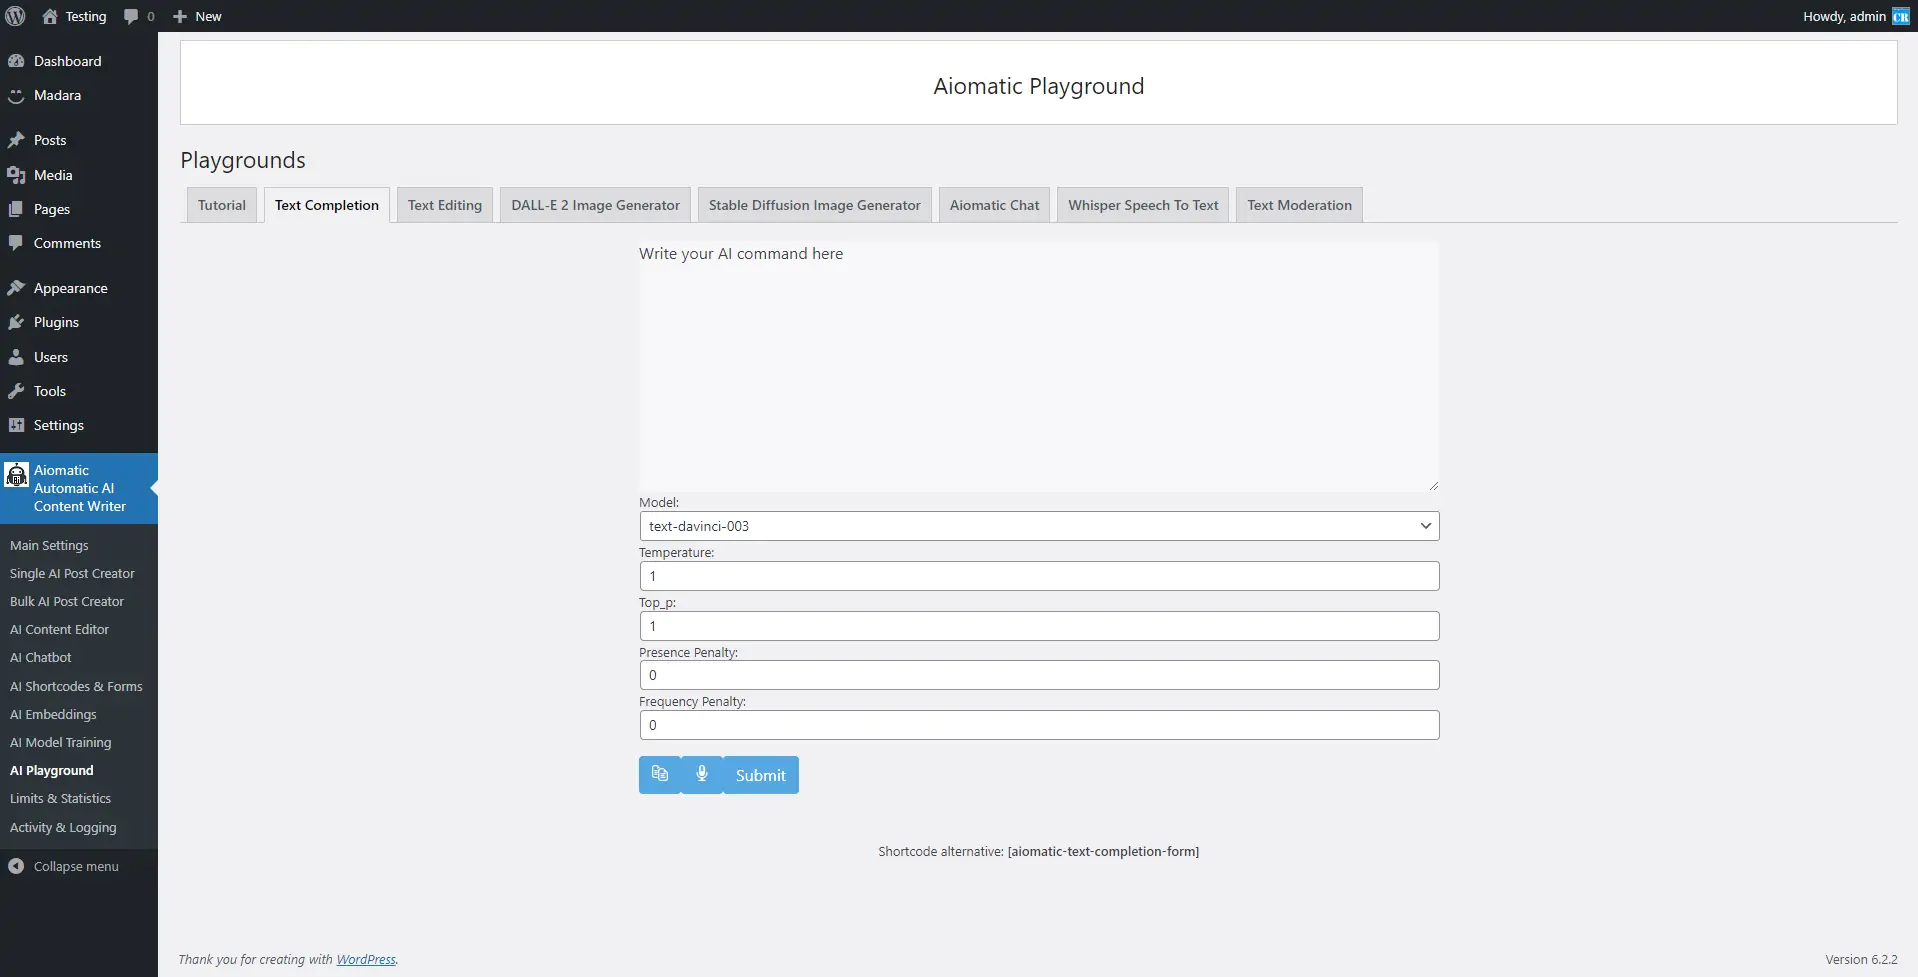Click the Dashboard gauge icon

(16, 61)
